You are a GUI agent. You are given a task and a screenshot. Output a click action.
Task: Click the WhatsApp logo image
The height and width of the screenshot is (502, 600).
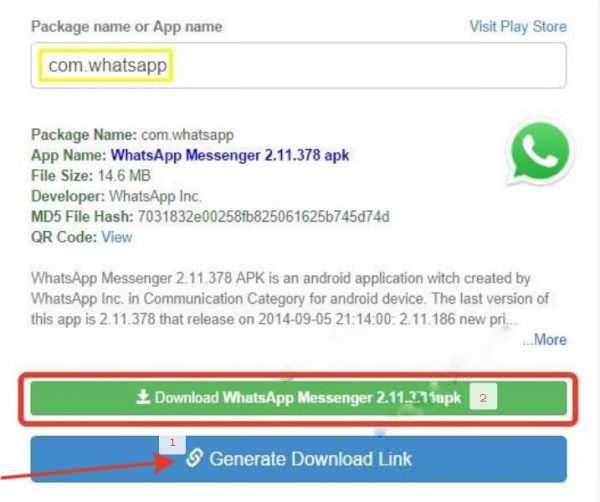pos(540,152)
